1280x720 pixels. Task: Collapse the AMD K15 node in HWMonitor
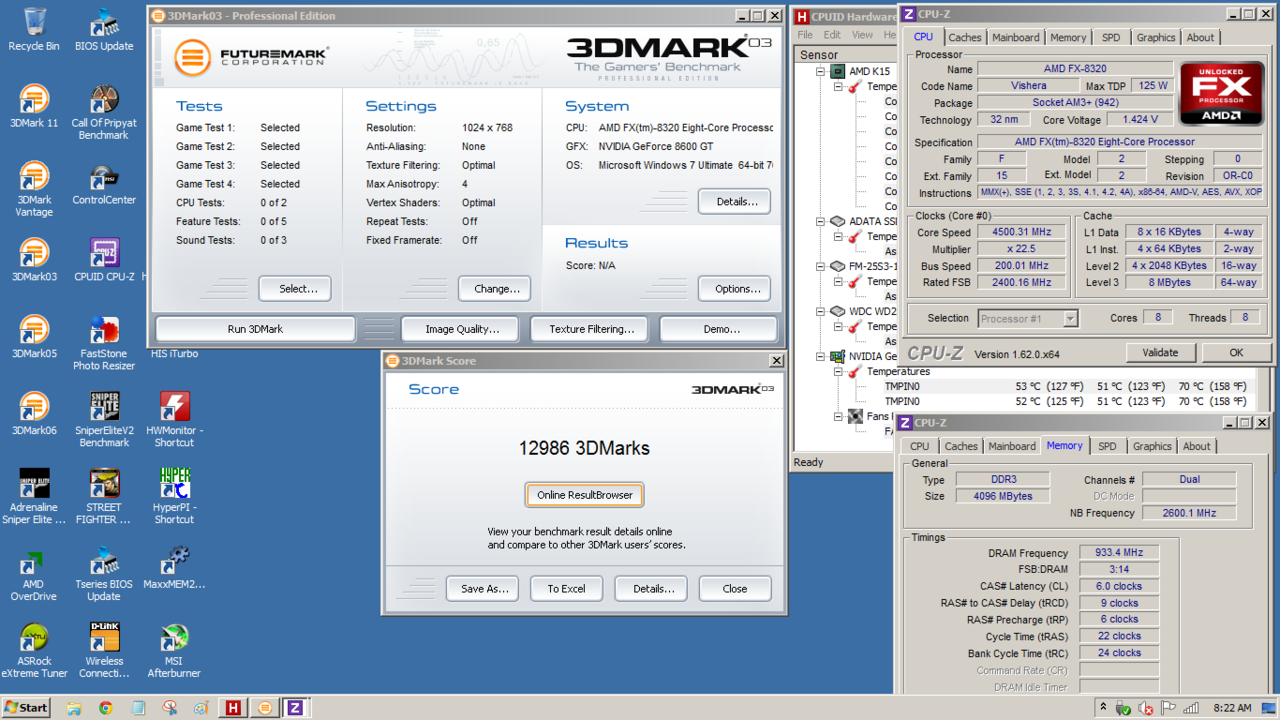[821, 72]
